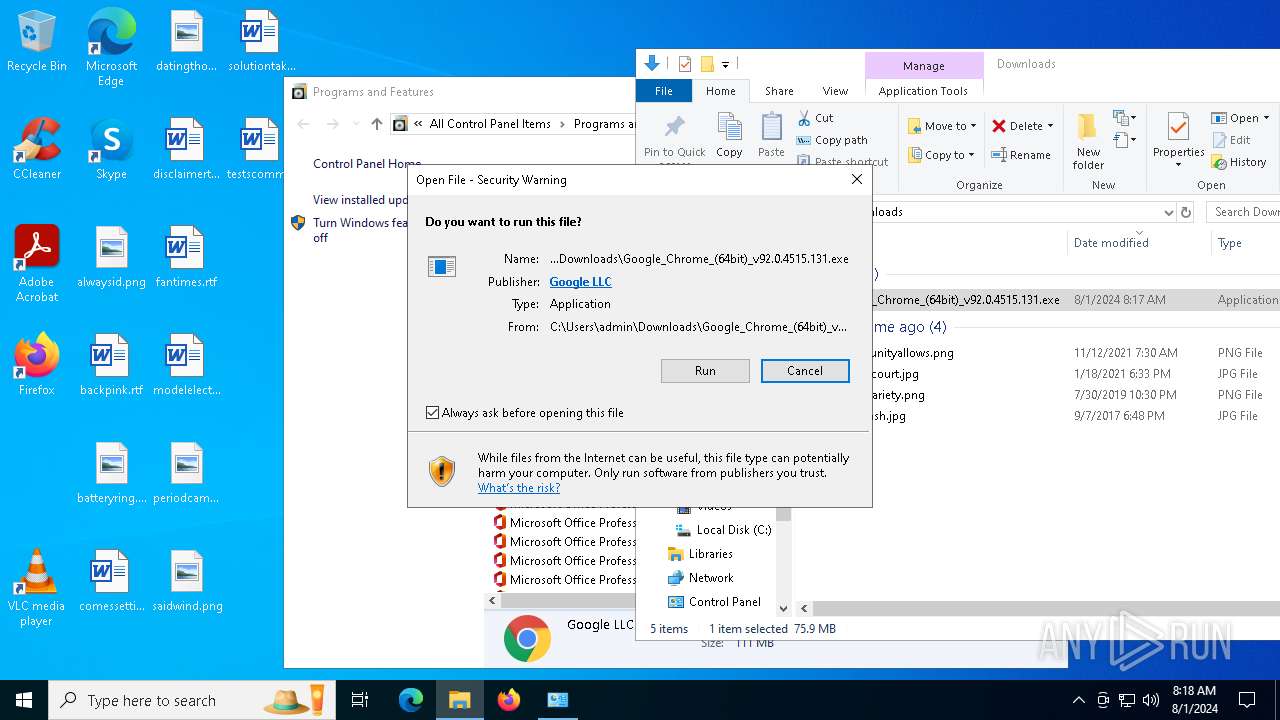Open the Properties button dropdown arrow

click(x=1179, y=165)
